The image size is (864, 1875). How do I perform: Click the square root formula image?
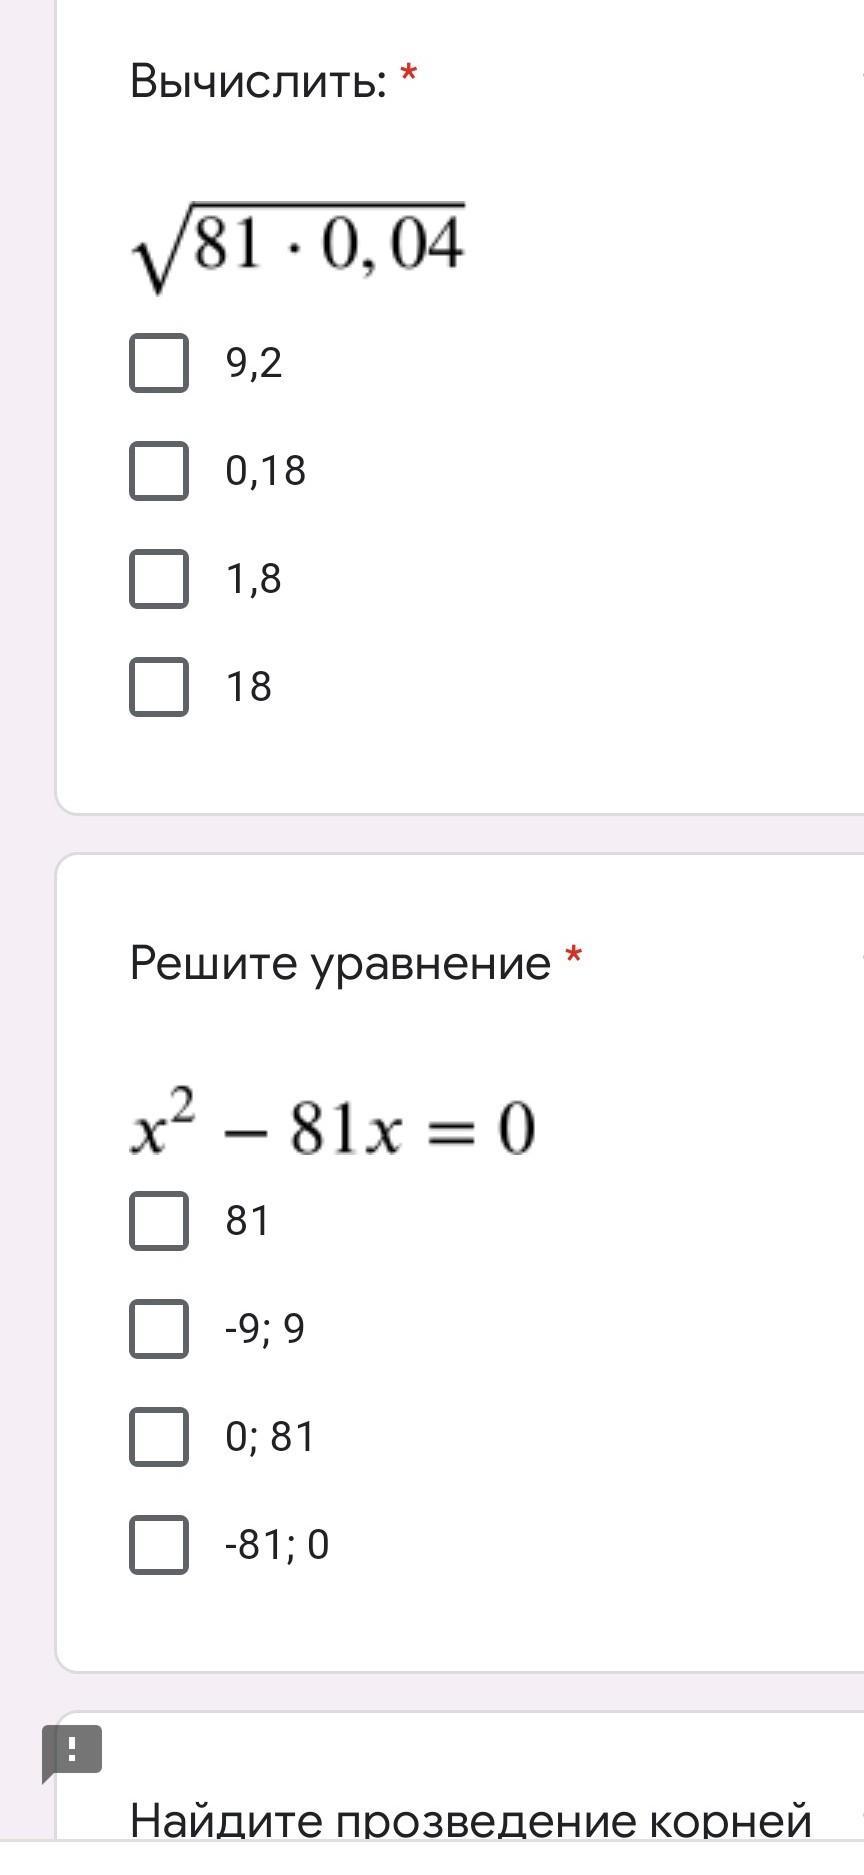pyautogui.click(x=298, y=246)
